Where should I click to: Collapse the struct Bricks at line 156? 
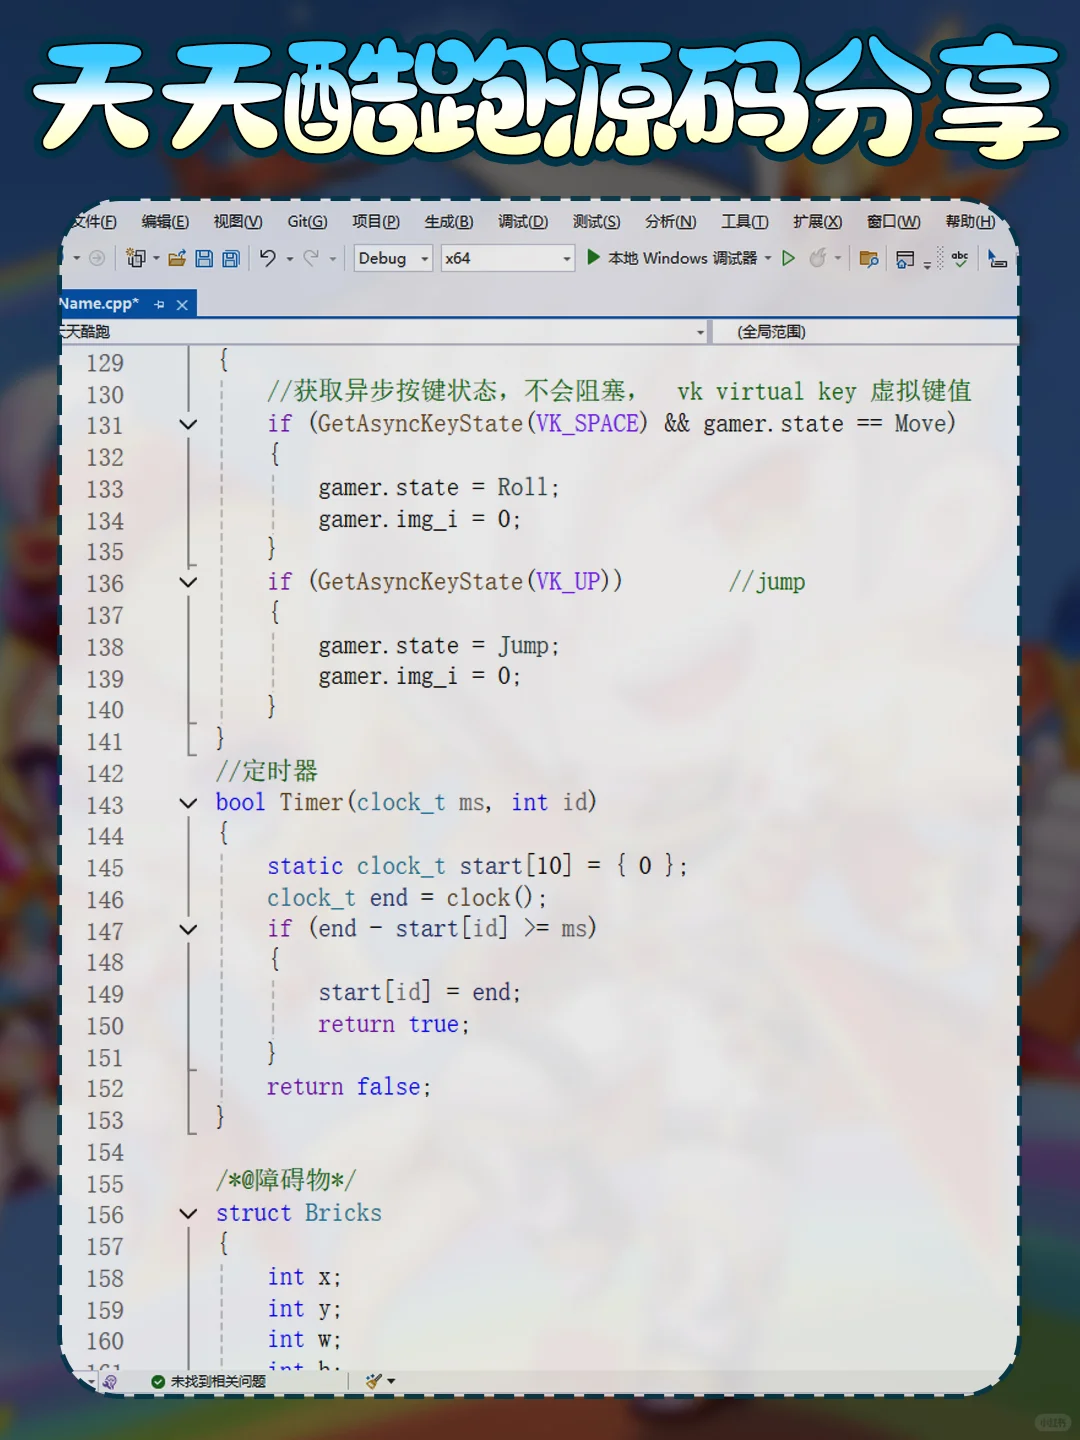coord(188,1213)
